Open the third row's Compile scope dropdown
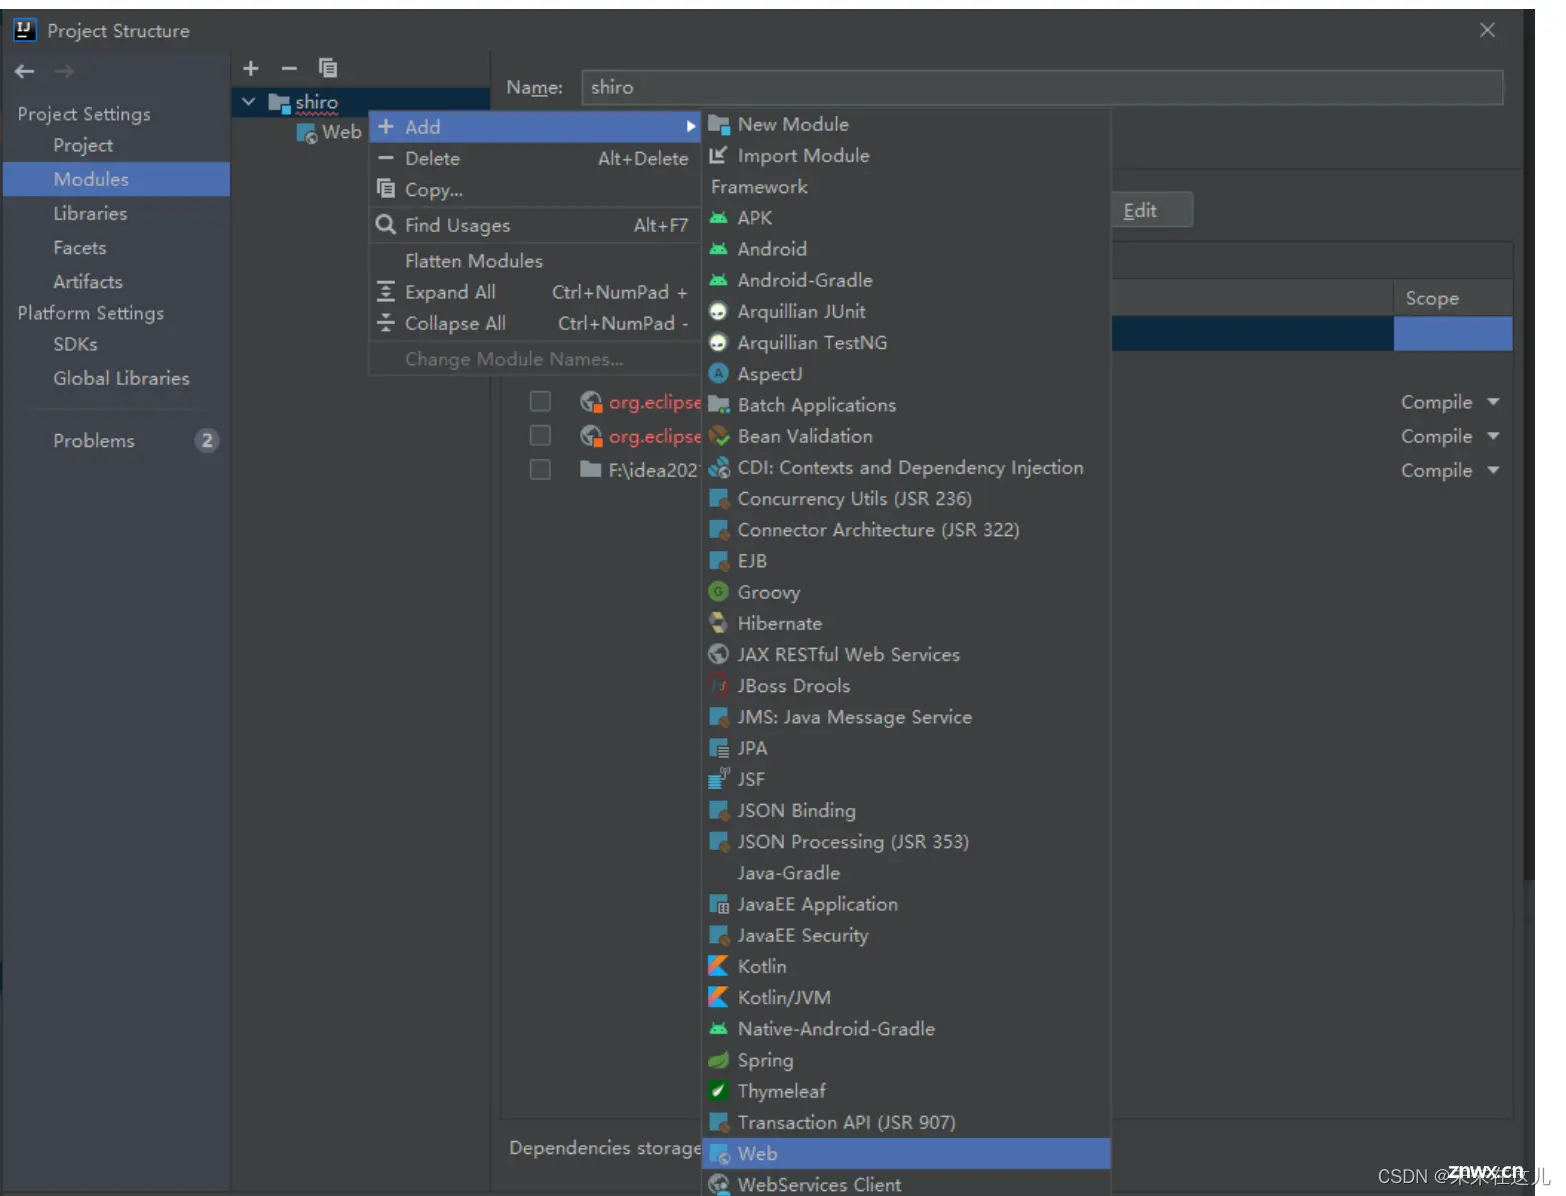This screenshot has width=1566, height=1196. click(1493, 470)
